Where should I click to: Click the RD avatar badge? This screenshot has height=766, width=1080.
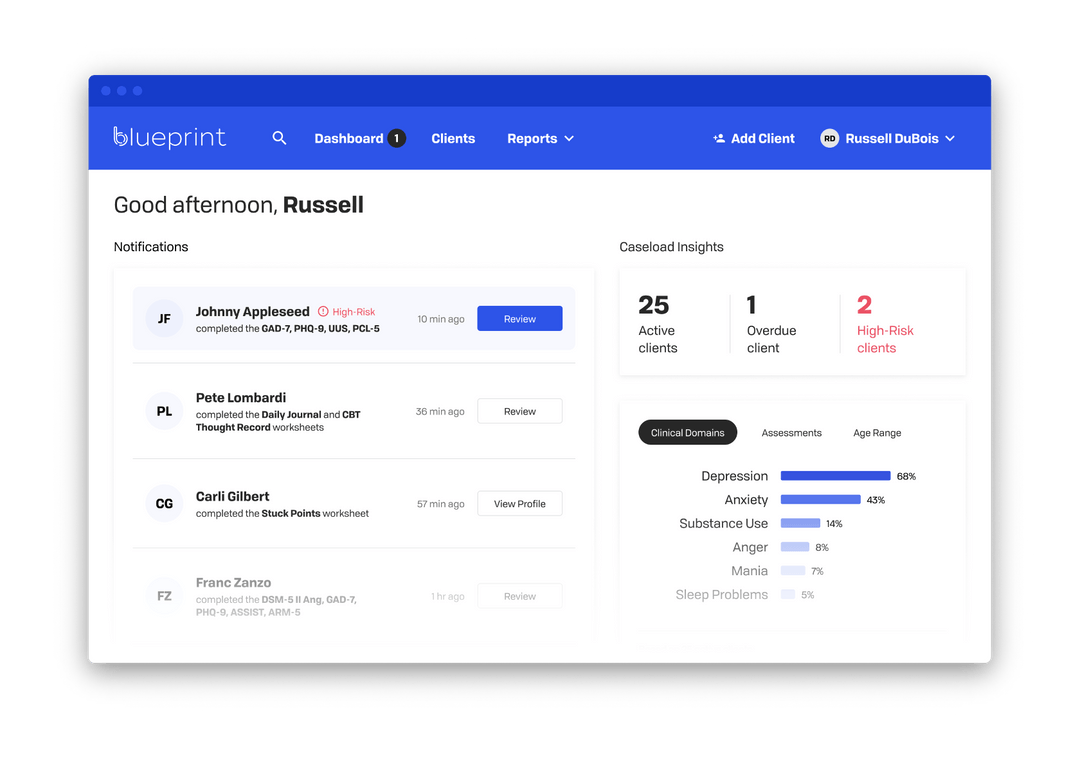click(828, 138)
